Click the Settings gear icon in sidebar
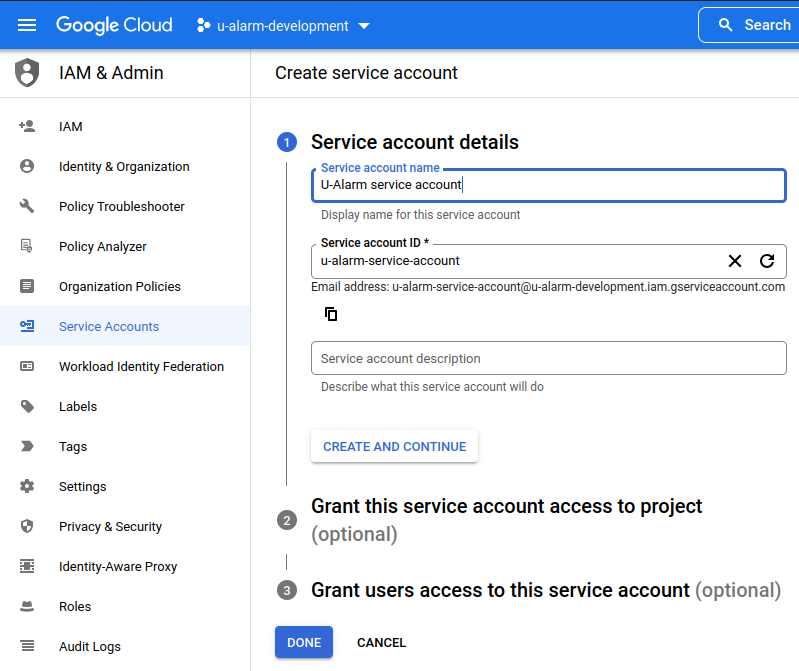The width and height of the screenshot is (799, 671). [x=27, y=486]
